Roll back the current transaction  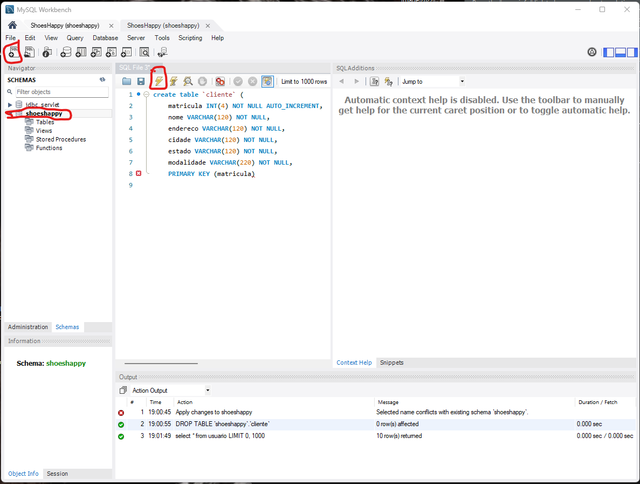coord(253,82)
